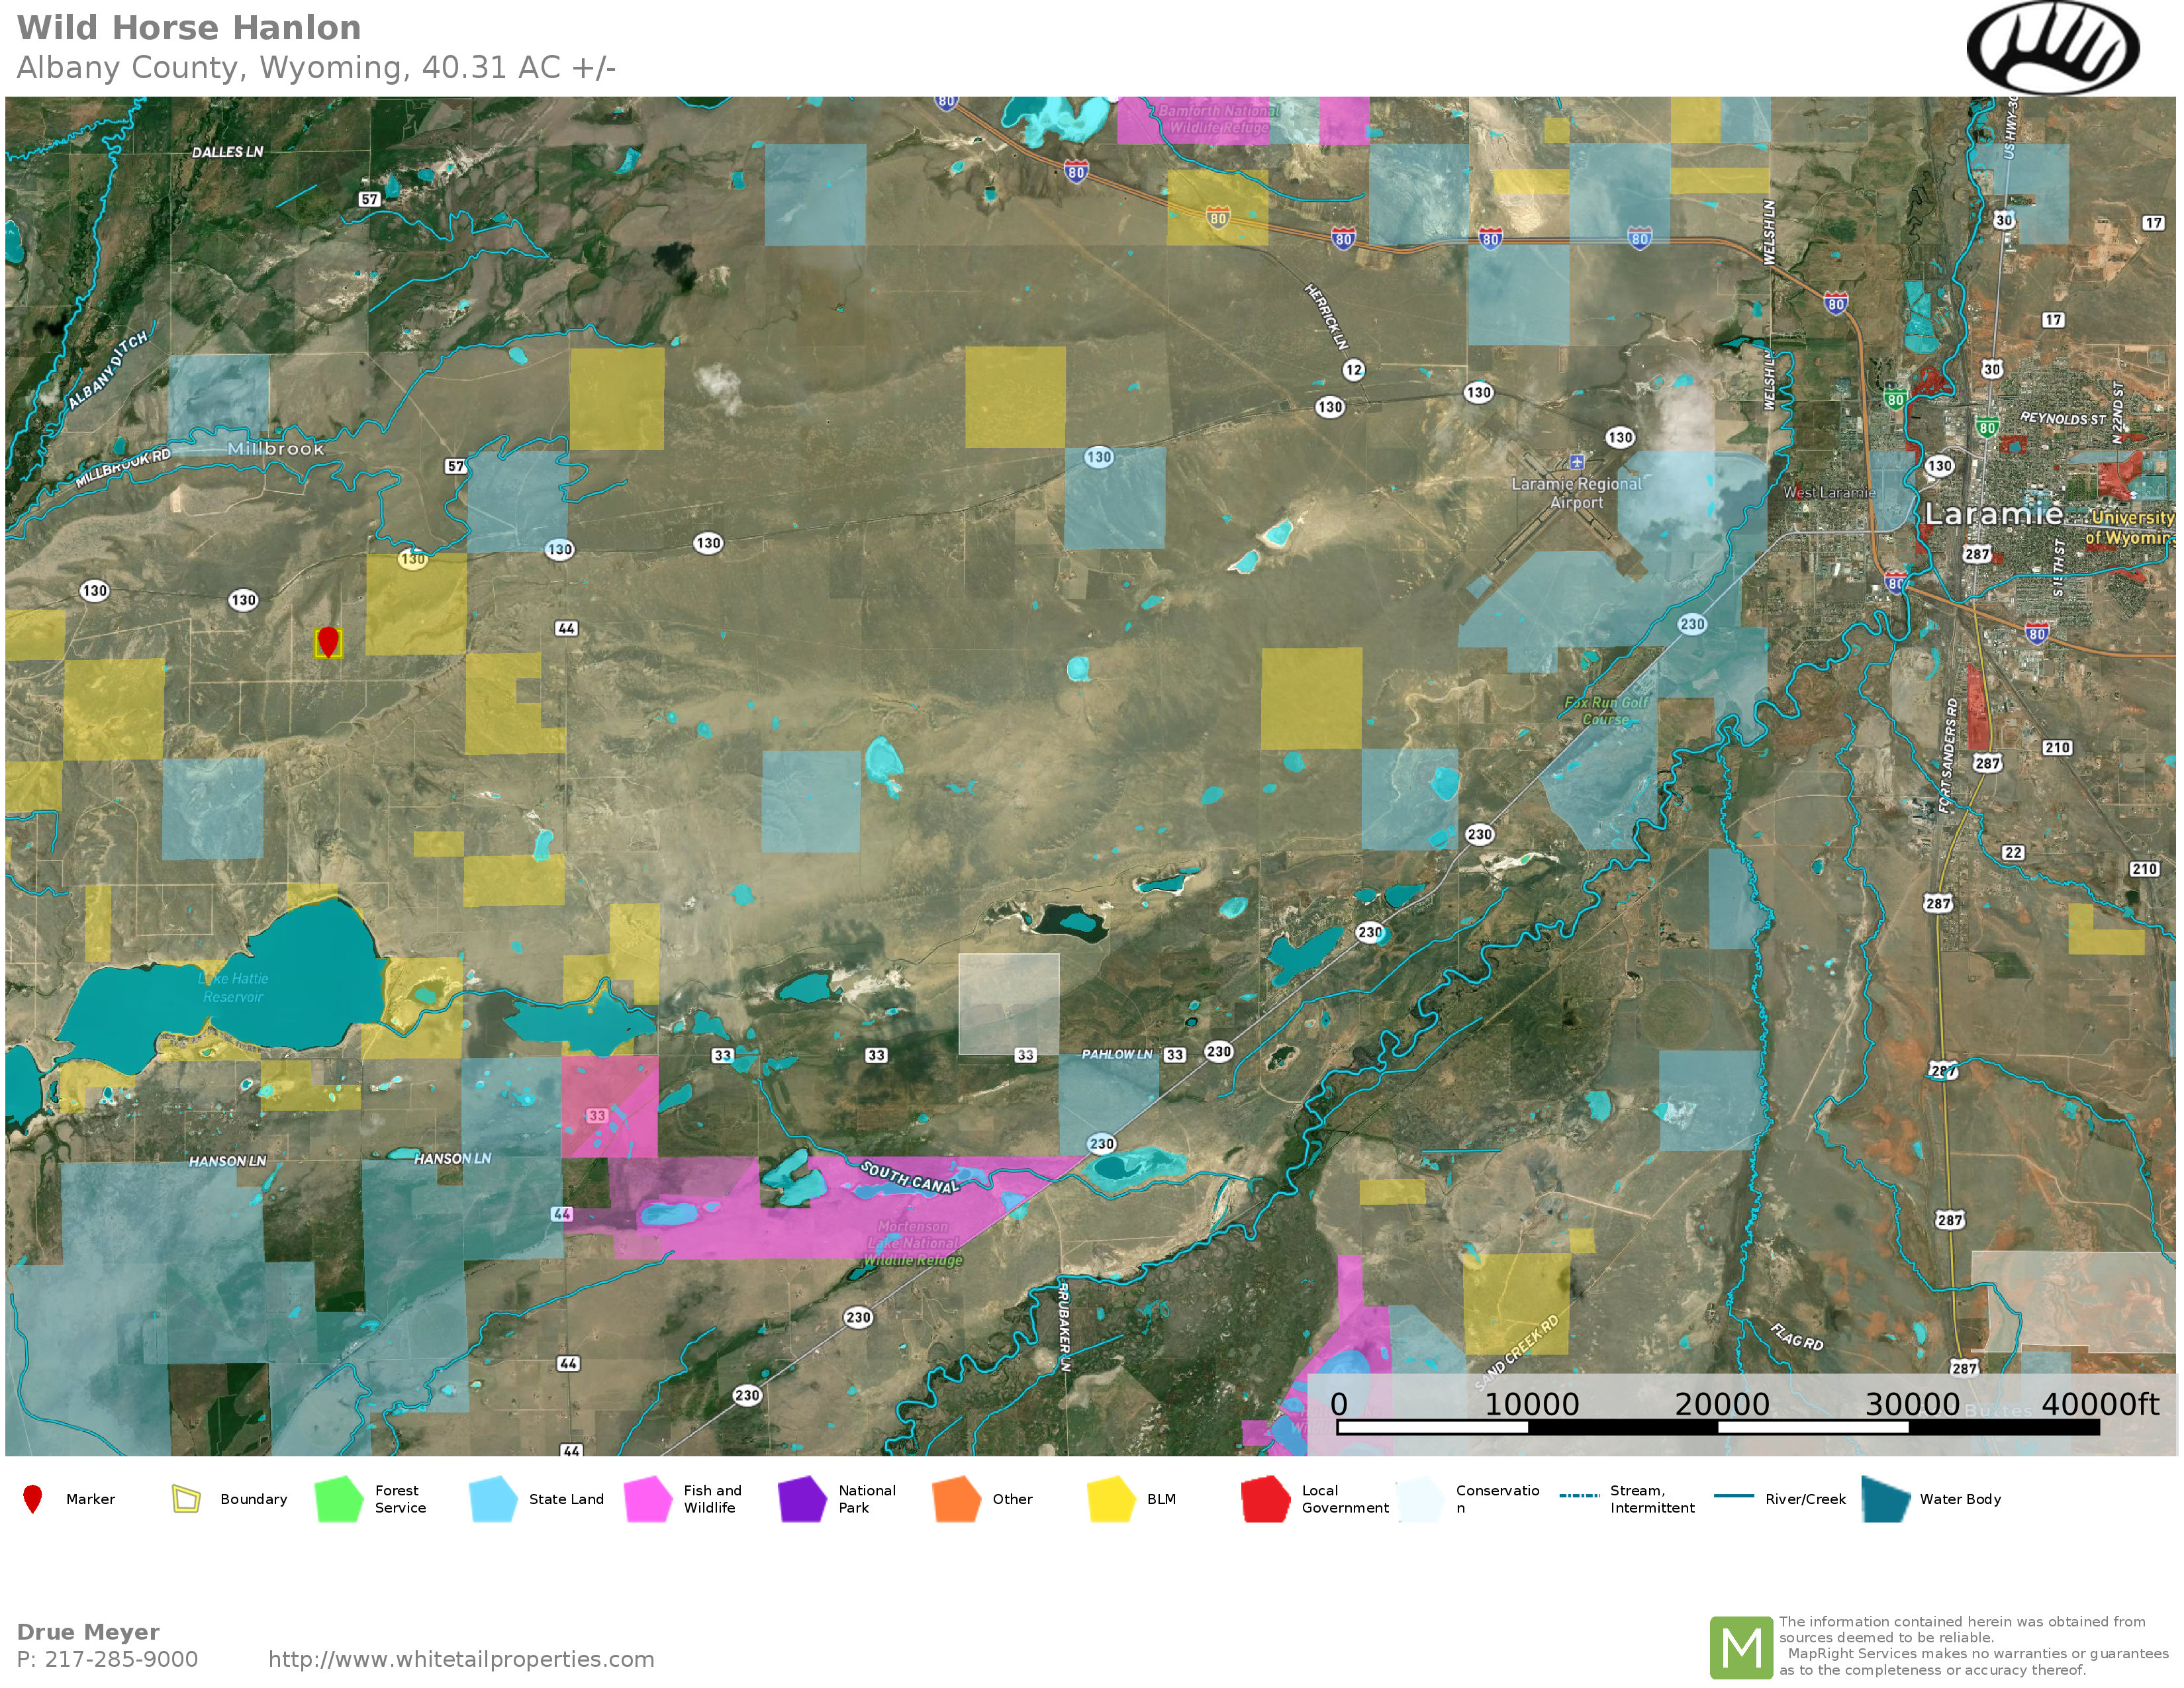Click the Millbrook place label
The height and width of the screenshot is (1688, 2184).
pyautogui.click(x=276, y=449)
